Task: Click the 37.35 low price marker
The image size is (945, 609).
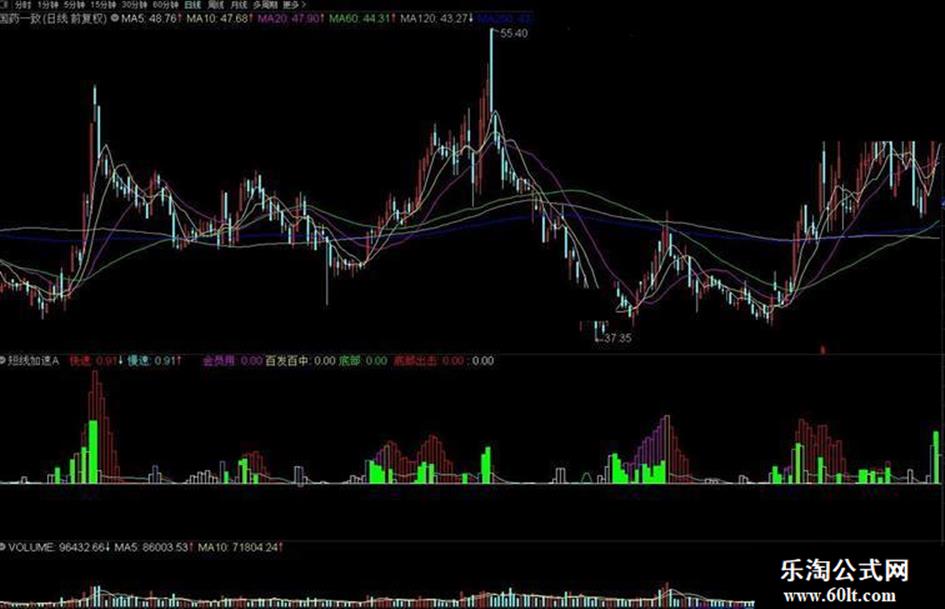Action: (618, 338)
